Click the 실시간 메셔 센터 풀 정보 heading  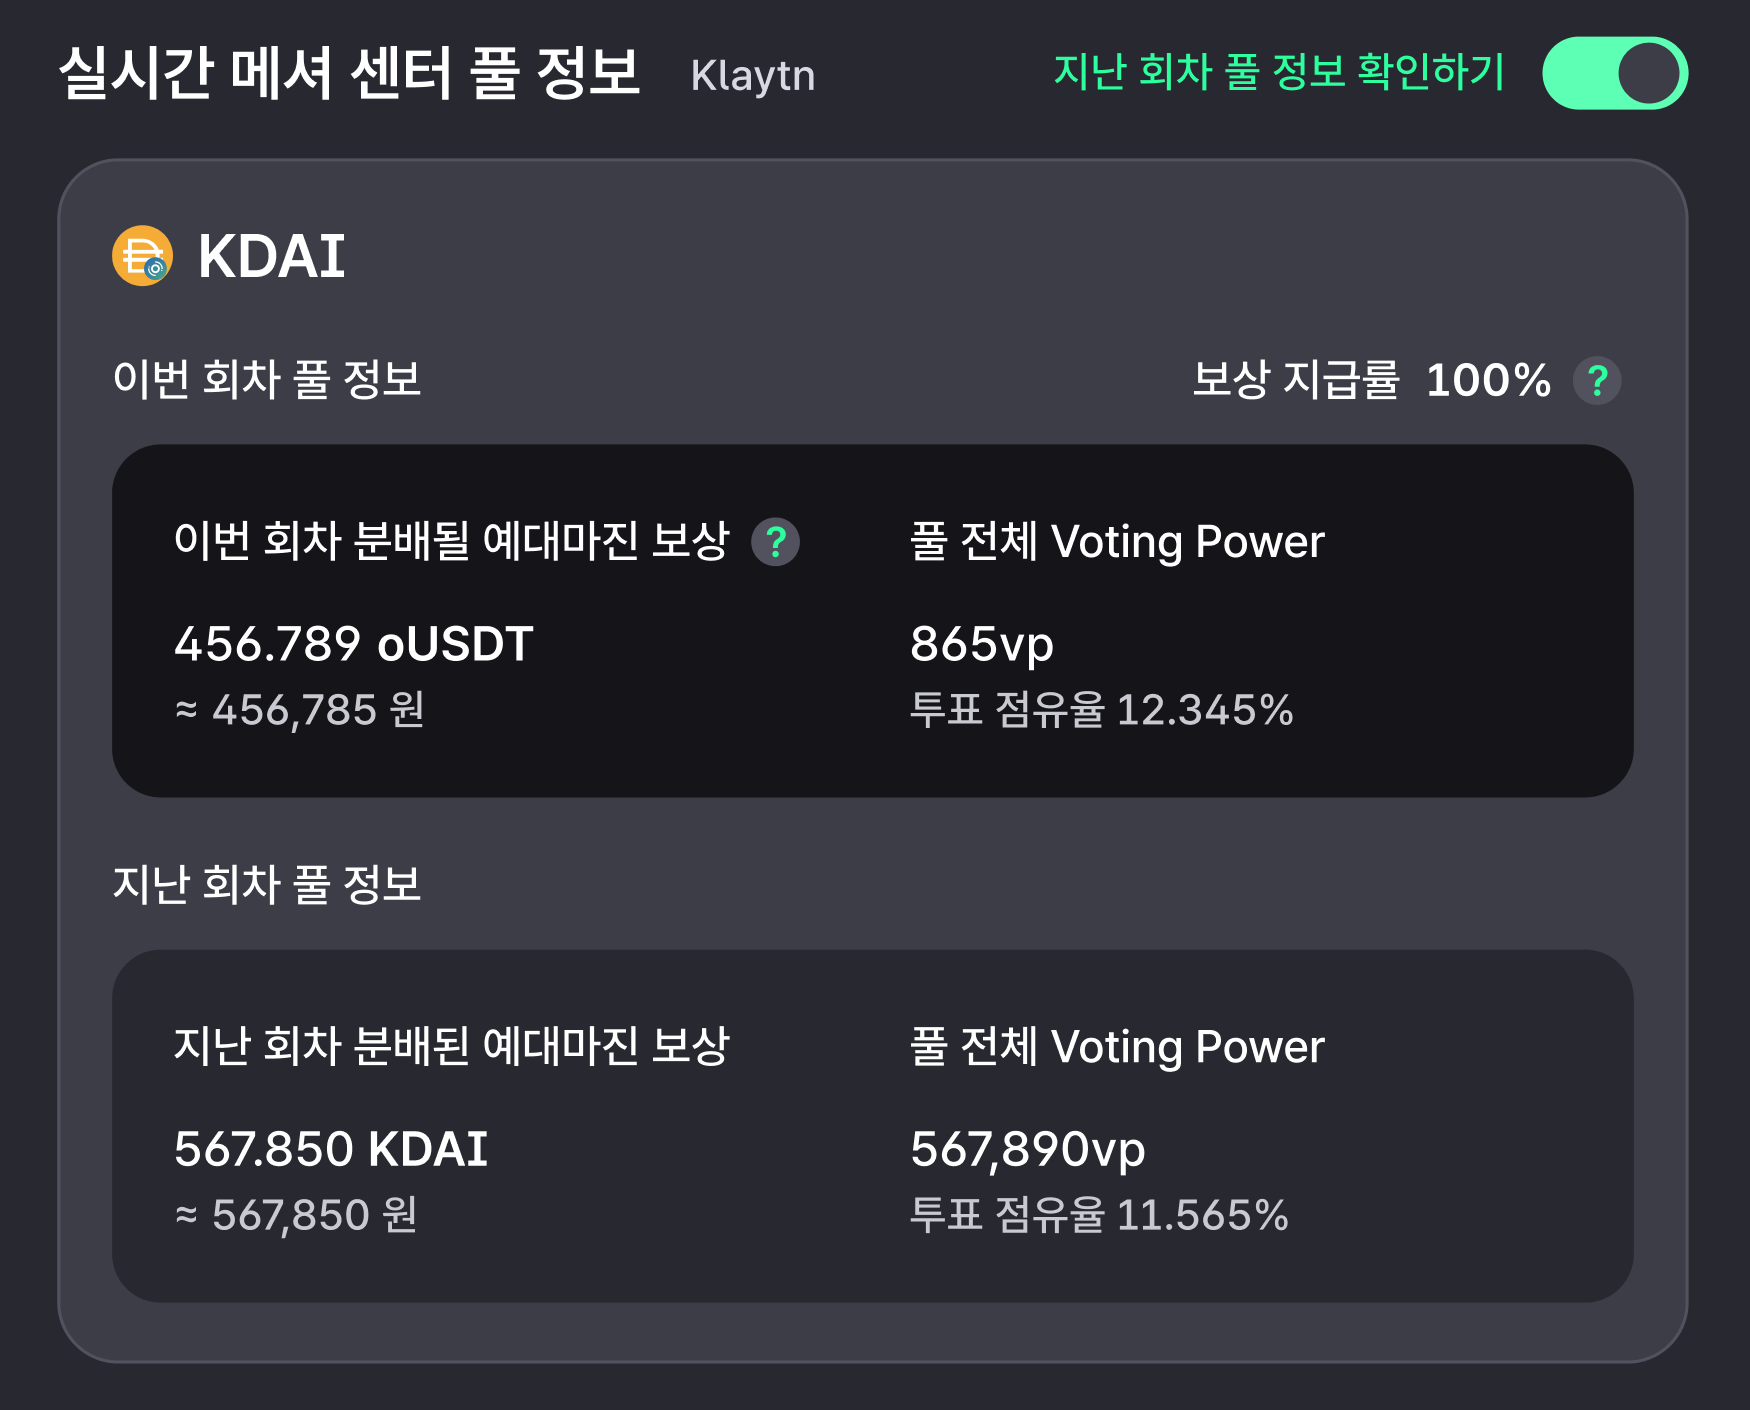click(349, 73)
